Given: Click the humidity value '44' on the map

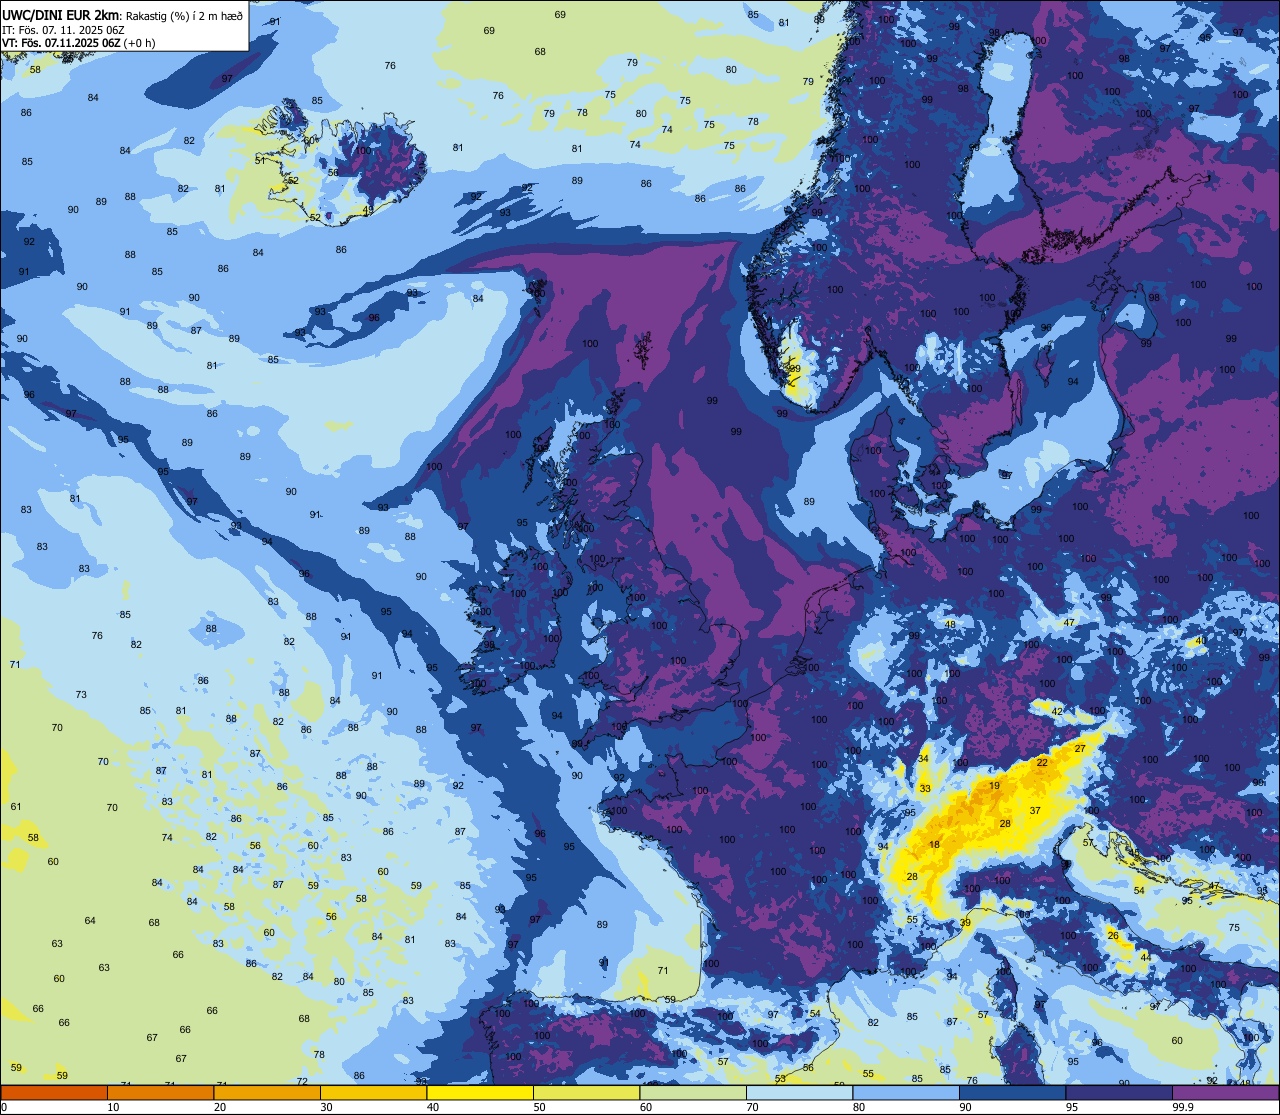Looking at the screenshot, I should coord(1145,958).
